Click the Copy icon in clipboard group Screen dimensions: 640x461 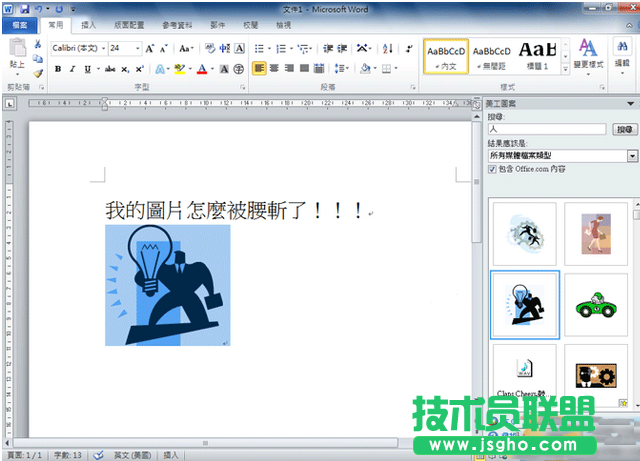pyautogui.click(x=38, y=59)
